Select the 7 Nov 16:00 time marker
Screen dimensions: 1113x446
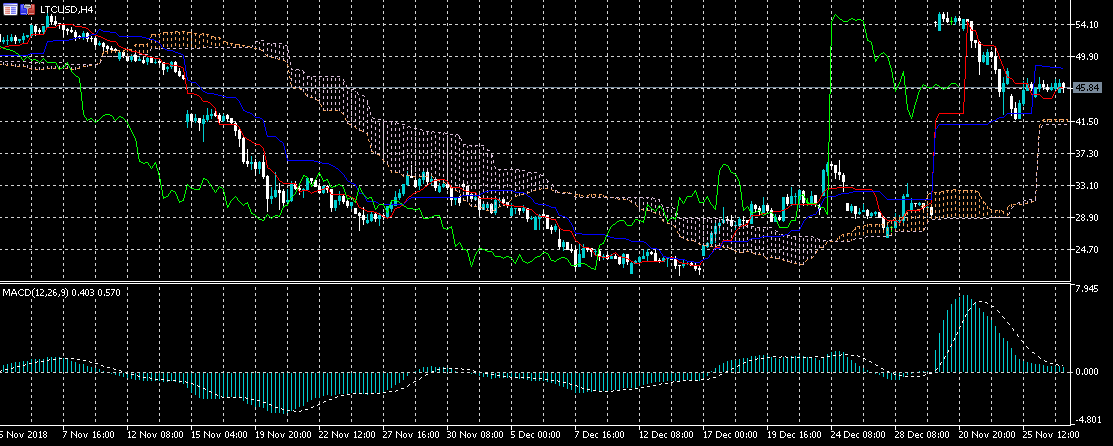pos(90,437)
